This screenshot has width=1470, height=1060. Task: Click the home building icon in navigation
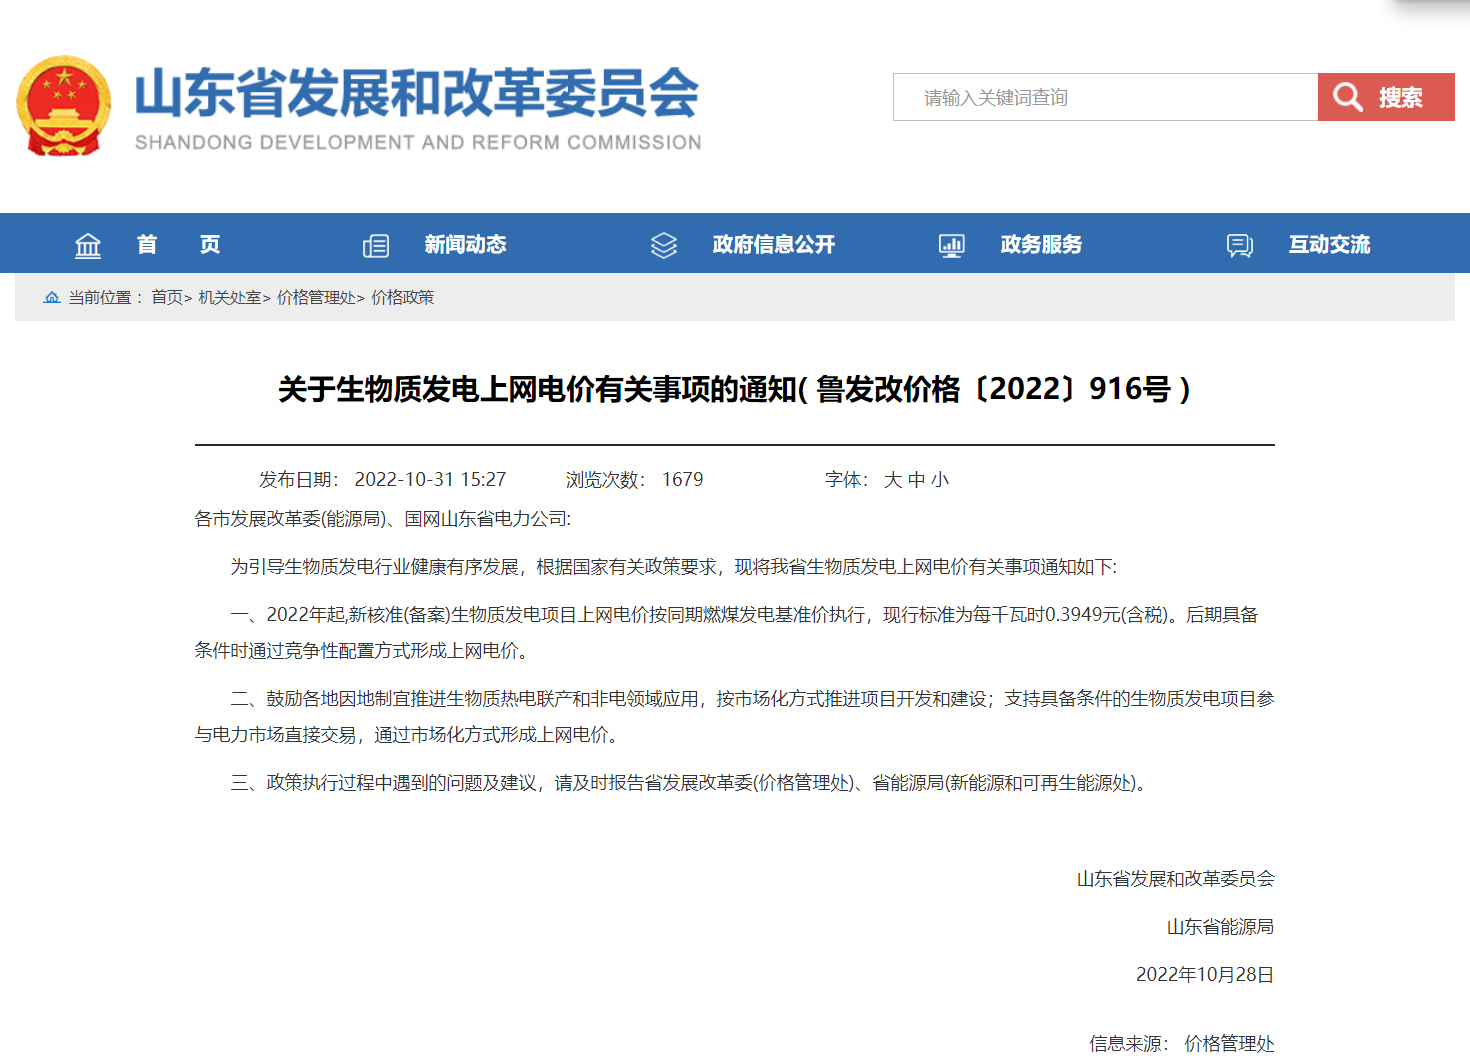coord(88,245)
